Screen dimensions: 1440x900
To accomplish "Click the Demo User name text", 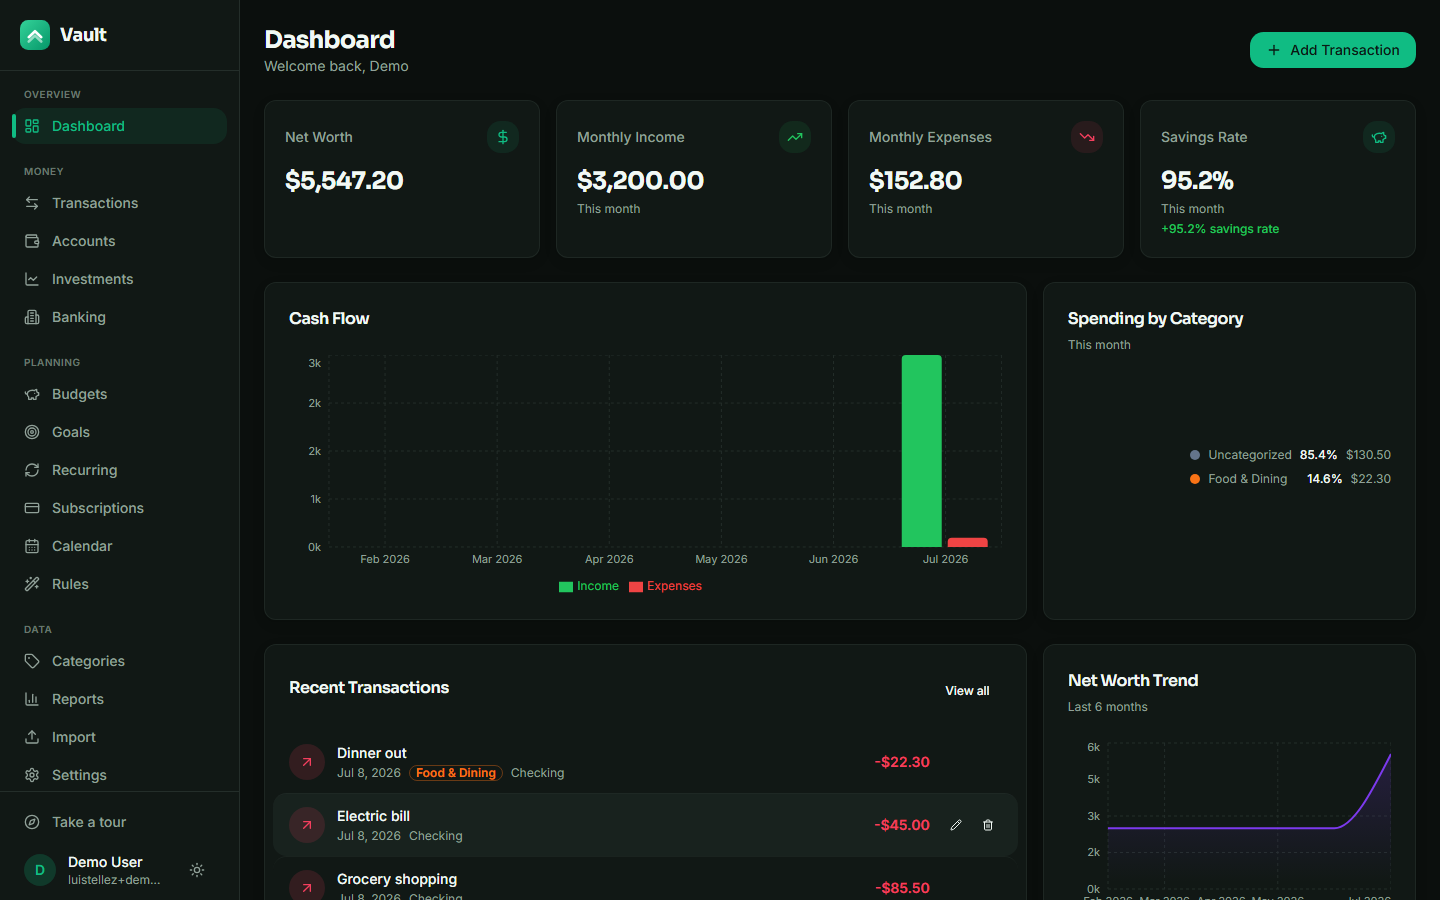I will click(x=105, y=862).
